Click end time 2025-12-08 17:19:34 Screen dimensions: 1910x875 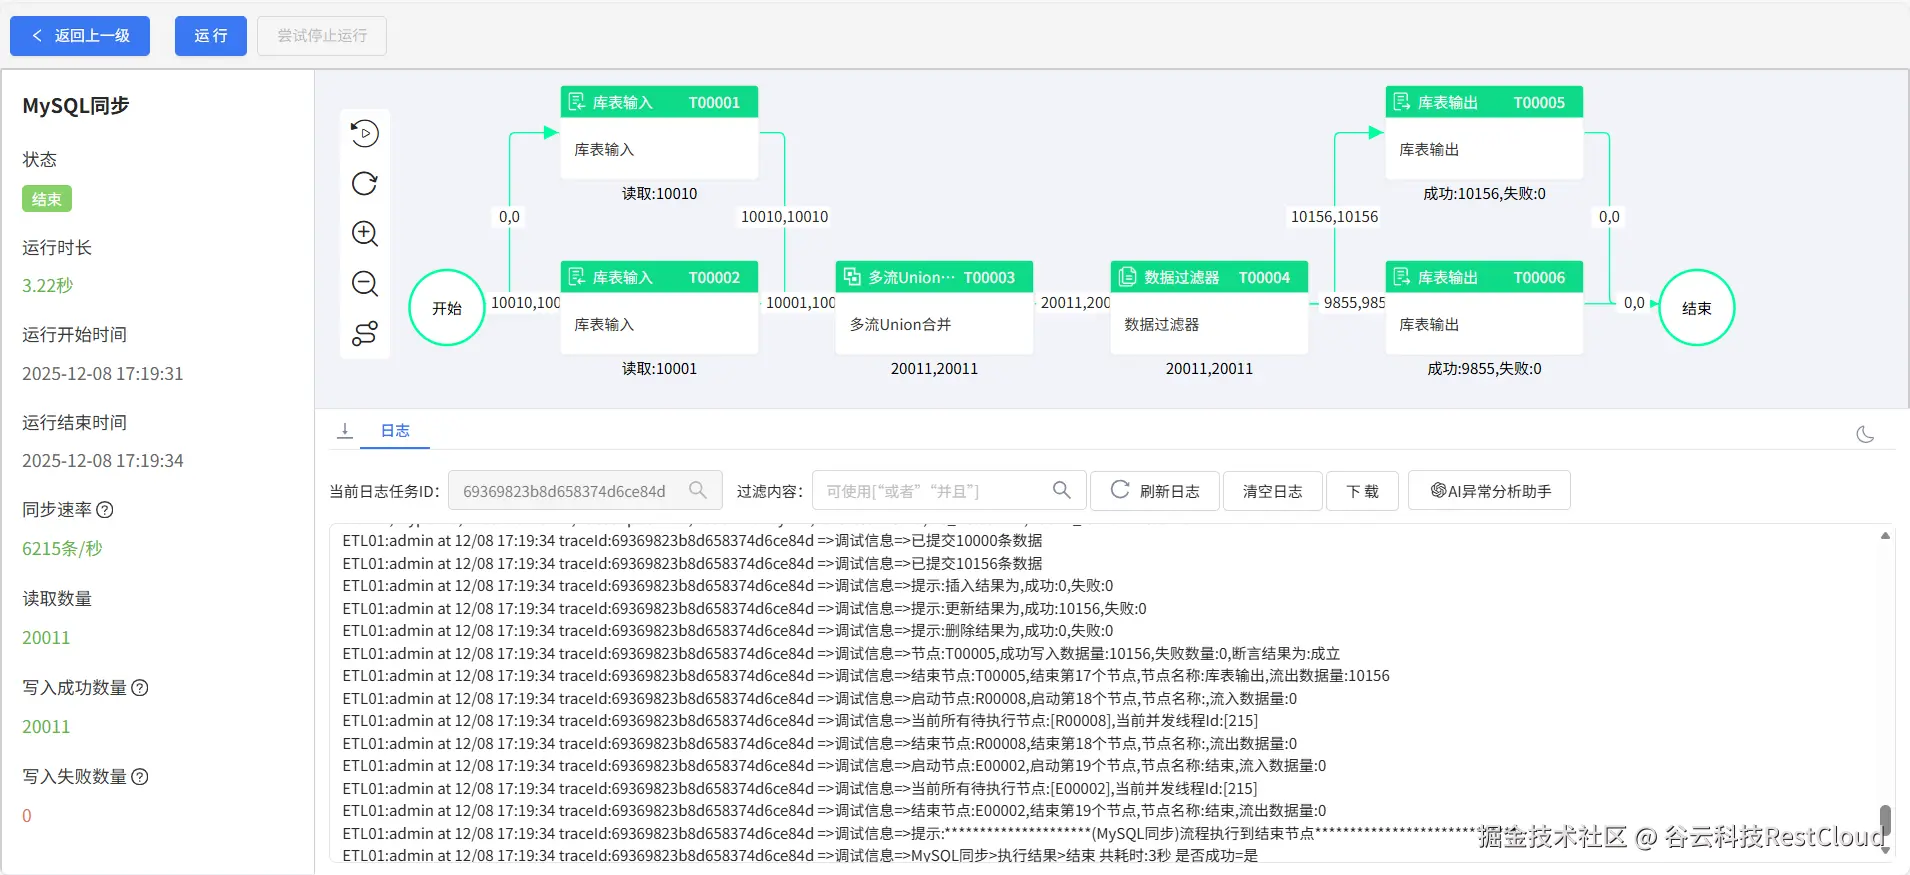tap(103, 460)
